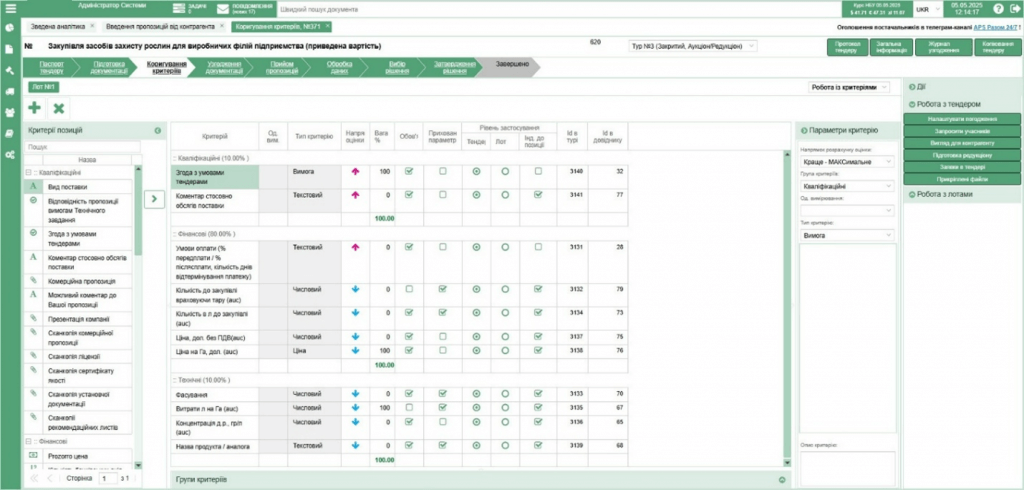Open the Од. вимірювання empty dropdown
1024x490 pixels.
[x=847, y=210]
